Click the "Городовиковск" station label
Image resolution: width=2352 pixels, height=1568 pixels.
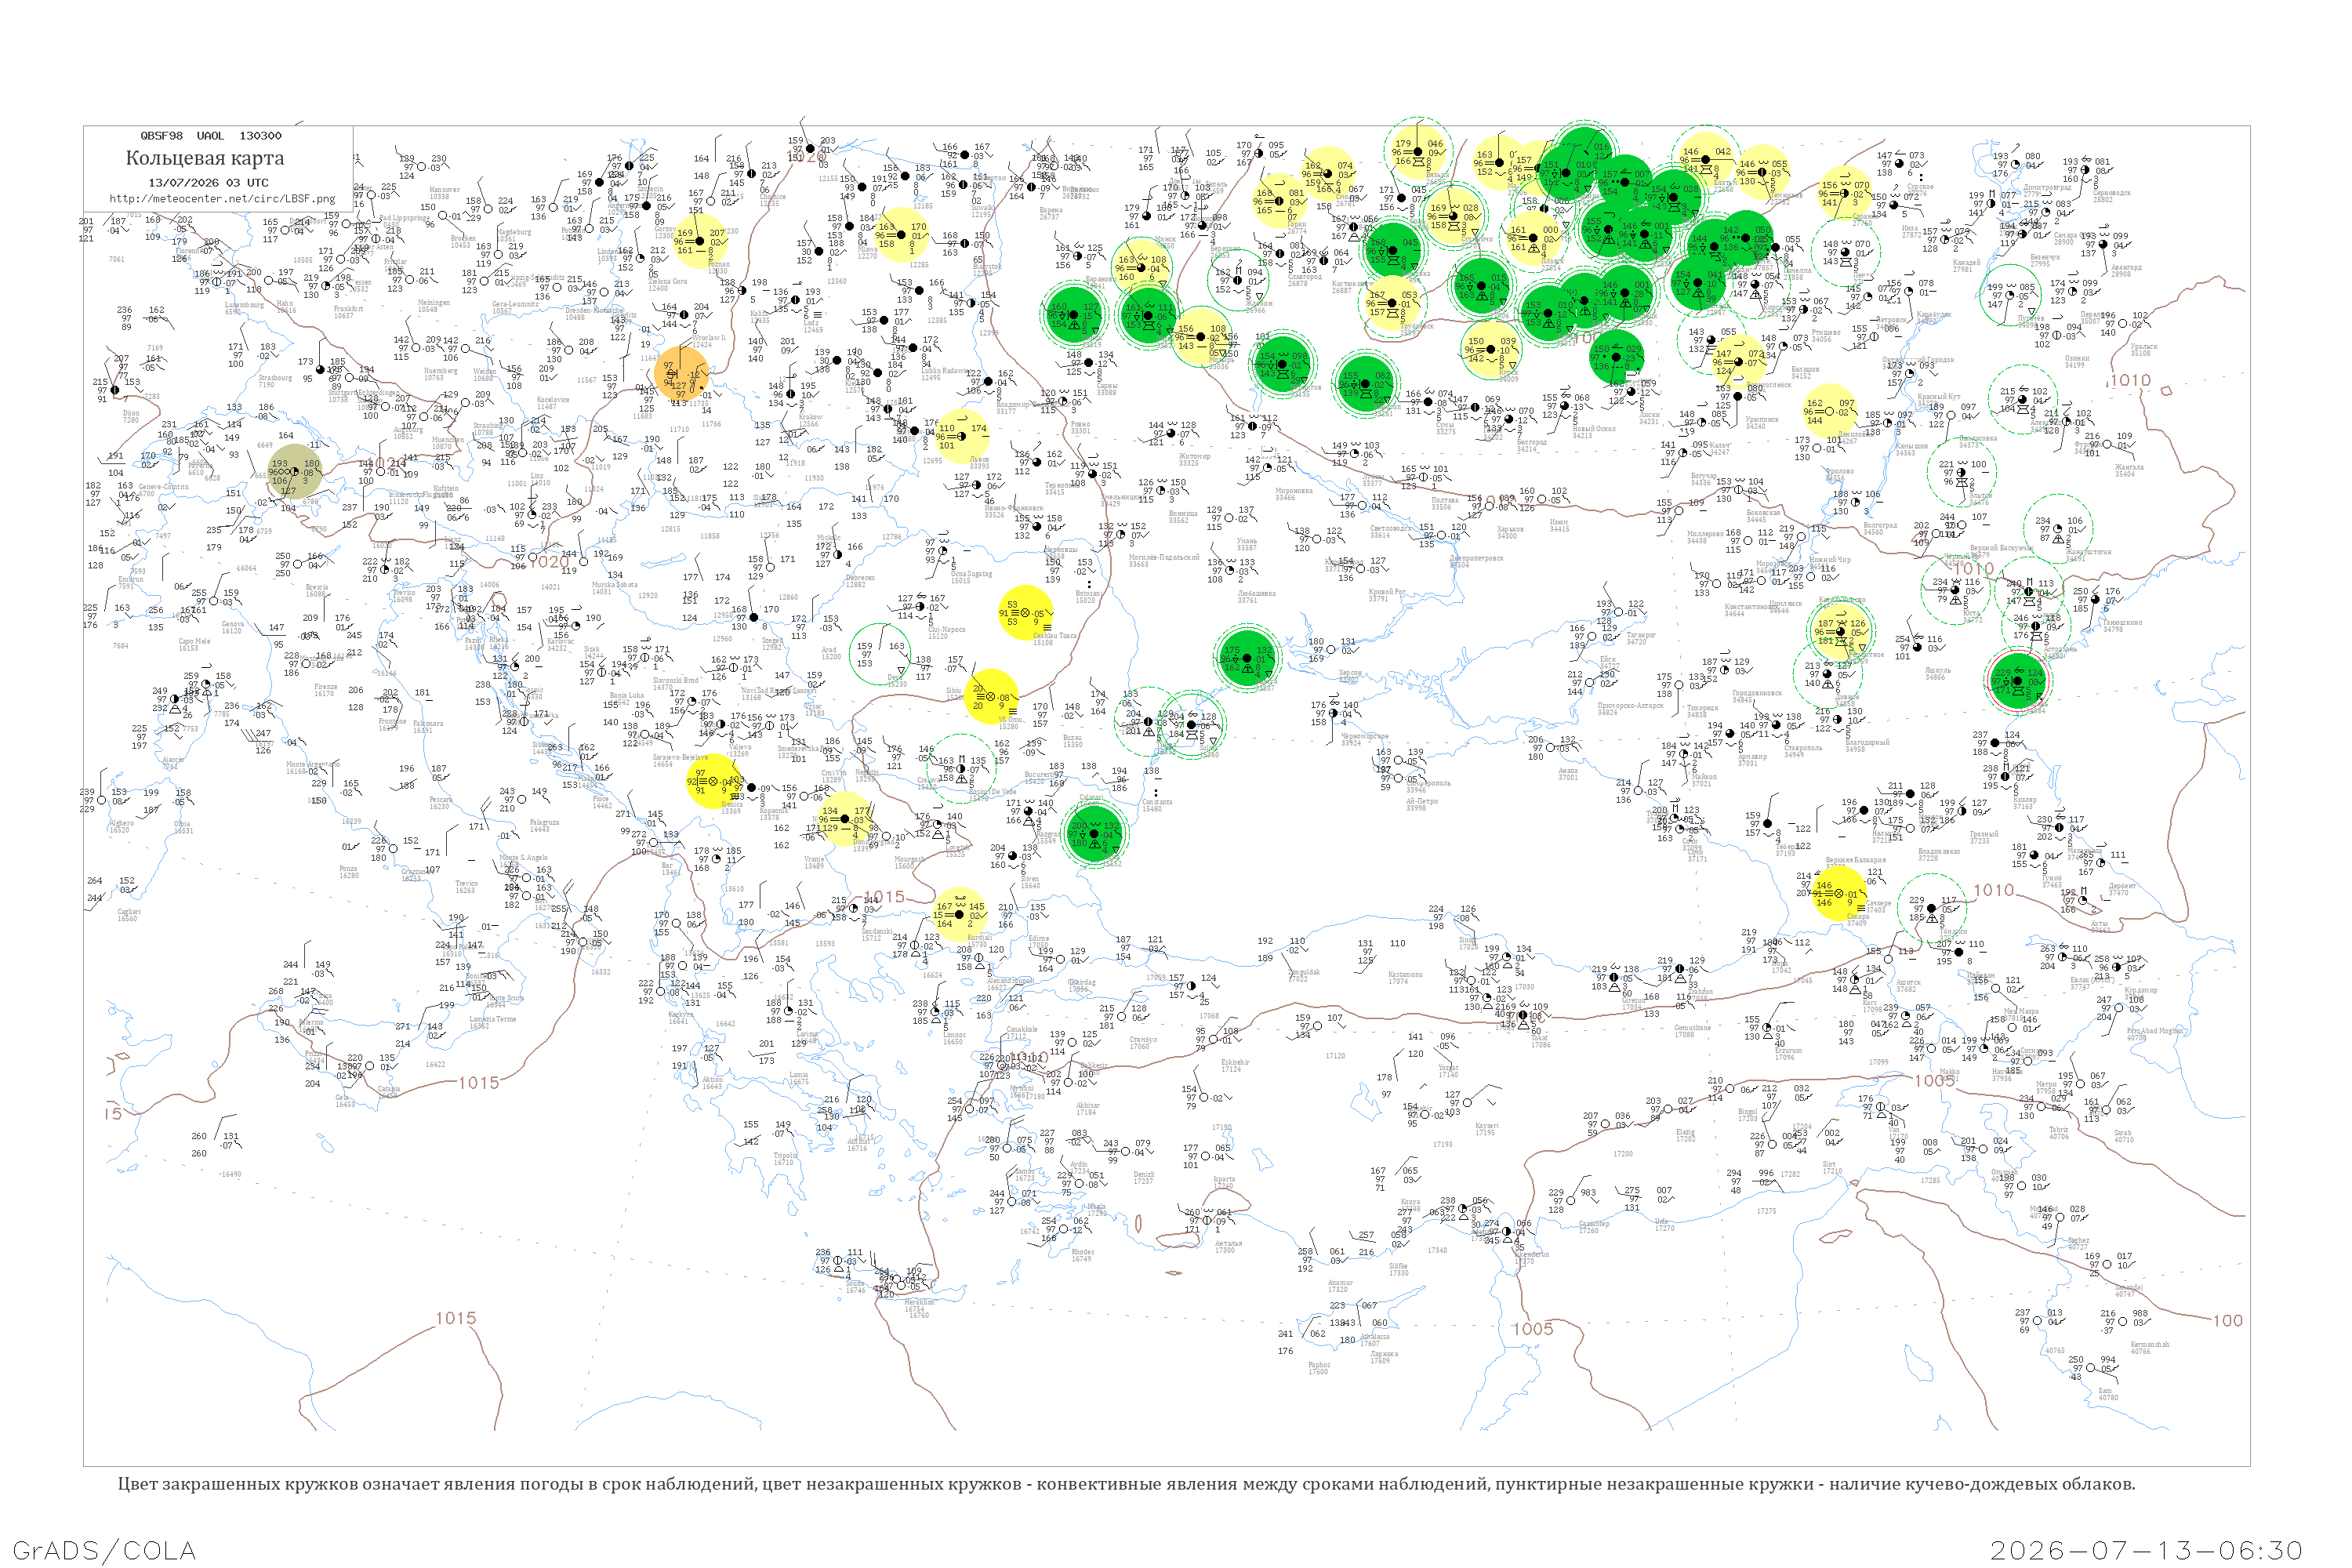pyautogui.click(x=1757, y=693)
